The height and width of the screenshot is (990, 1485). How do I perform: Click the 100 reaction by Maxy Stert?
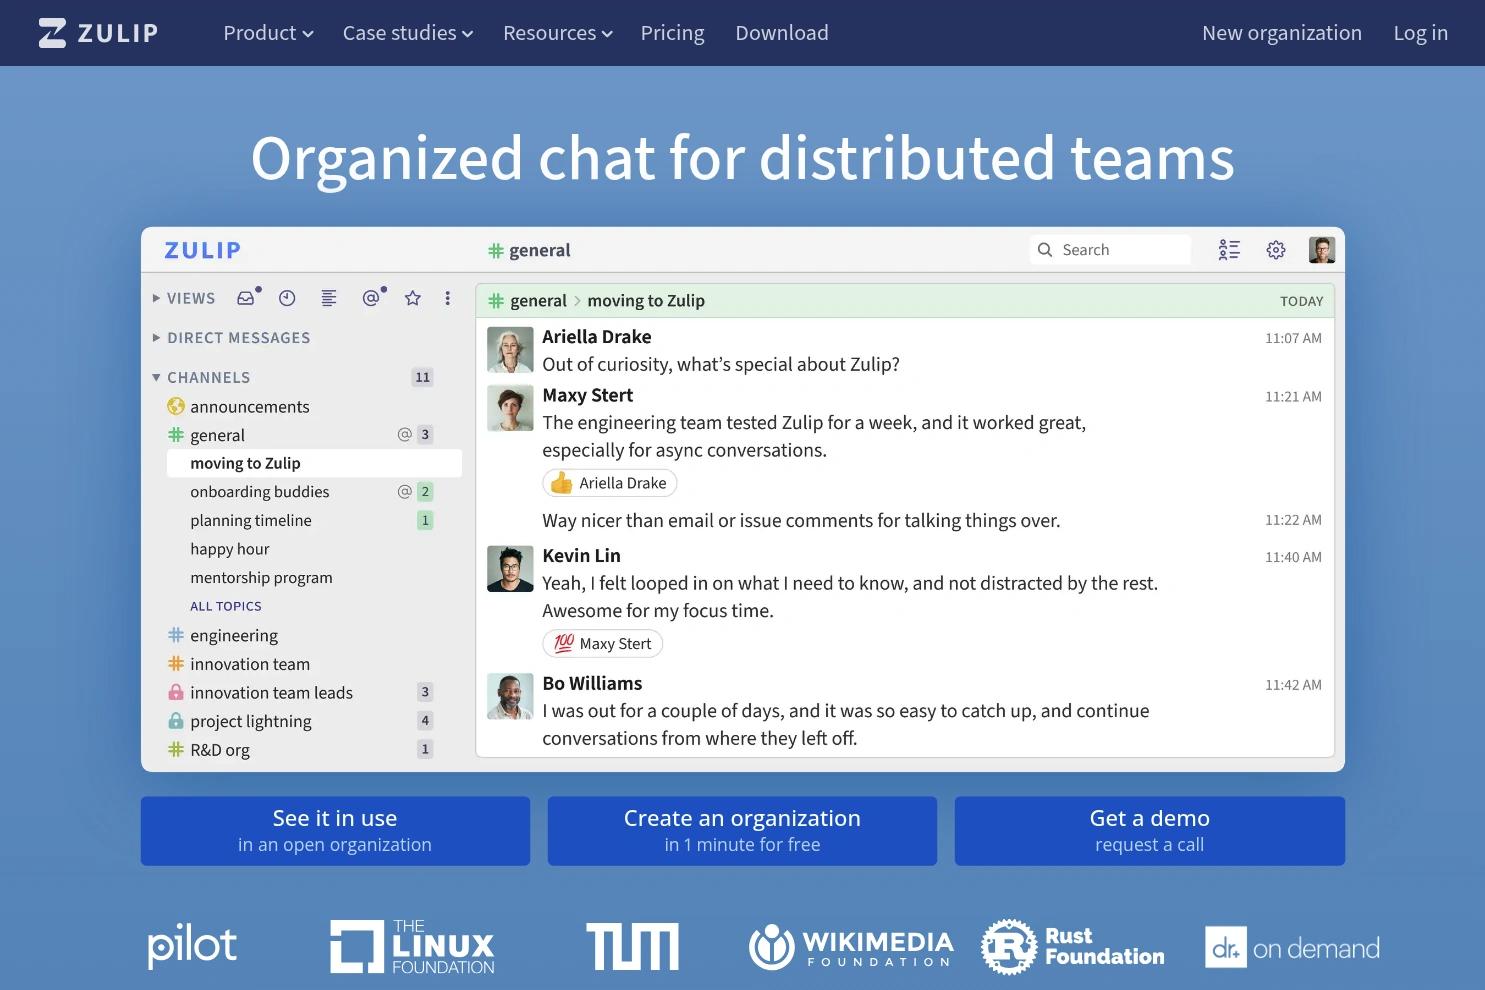pyautogui.click(x=603, y=644)
